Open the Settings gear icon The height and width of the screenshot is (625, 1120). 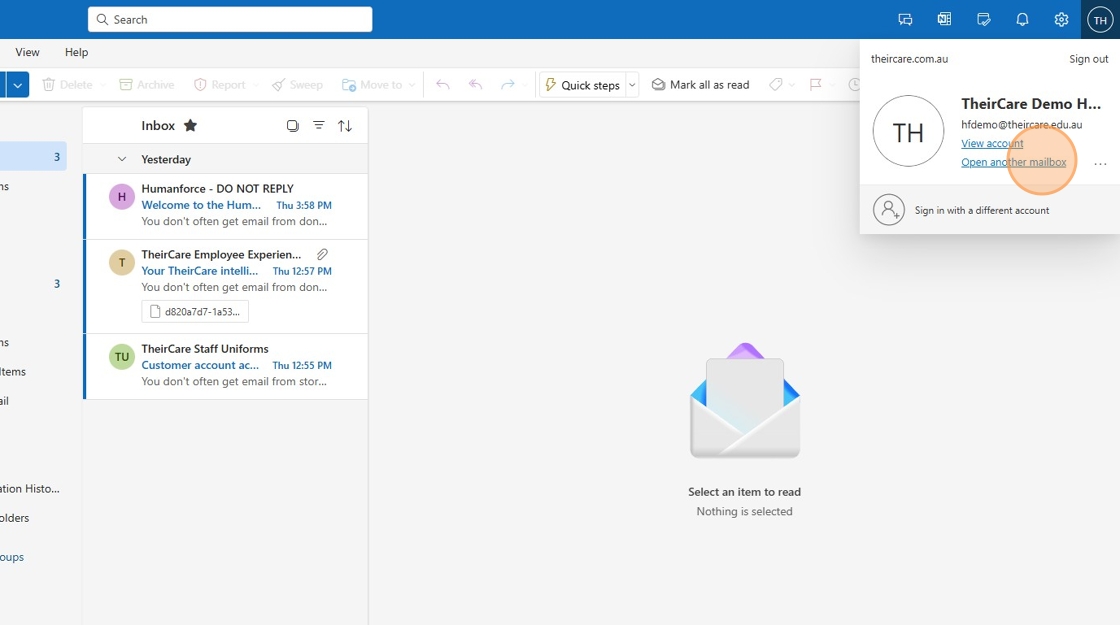pos(1061,19)
